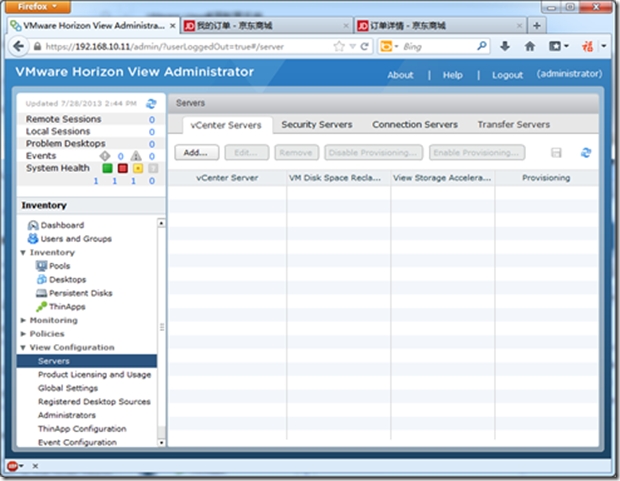Collapse the Inventory tree node
Screen dimensions: 620x481
pyautogui.click(x=23, y=252)
